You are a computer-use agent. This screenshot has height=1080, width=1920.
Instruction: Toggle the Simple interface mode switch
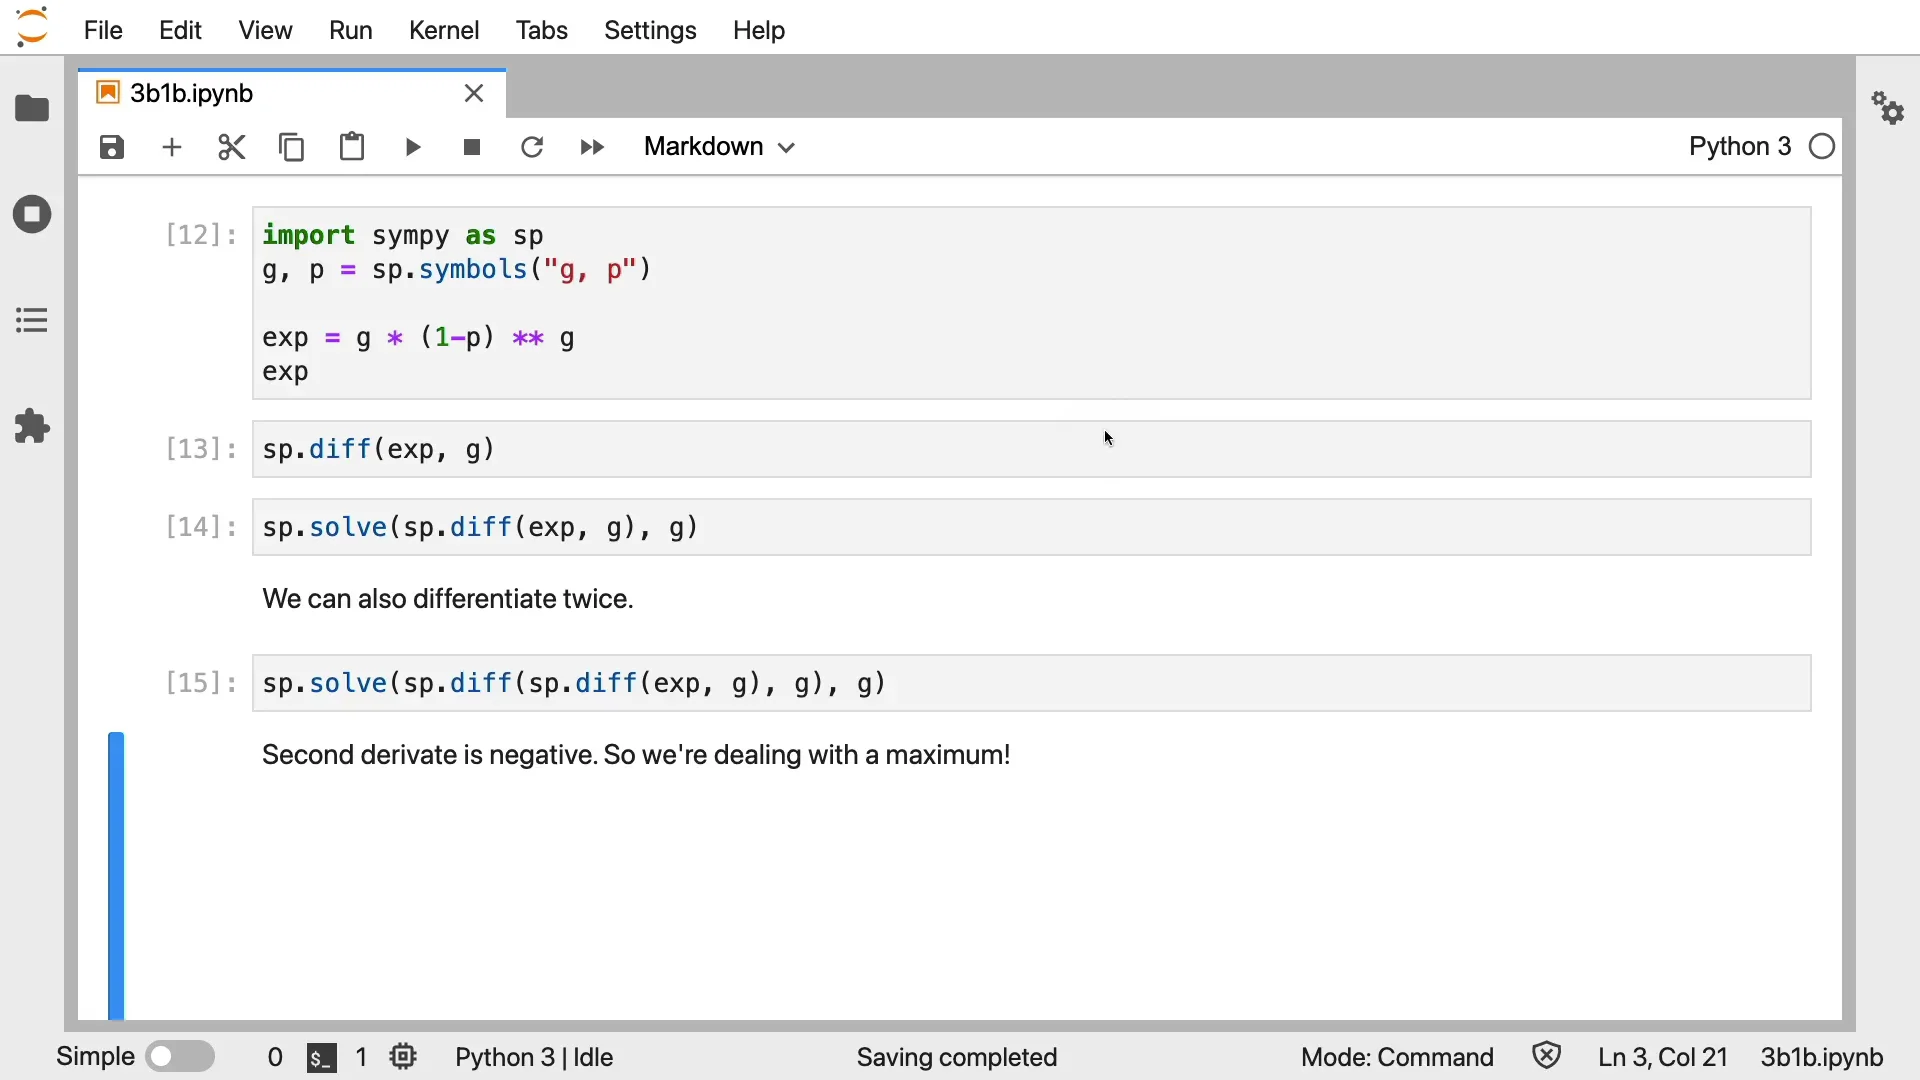(x=180, y=1057)
